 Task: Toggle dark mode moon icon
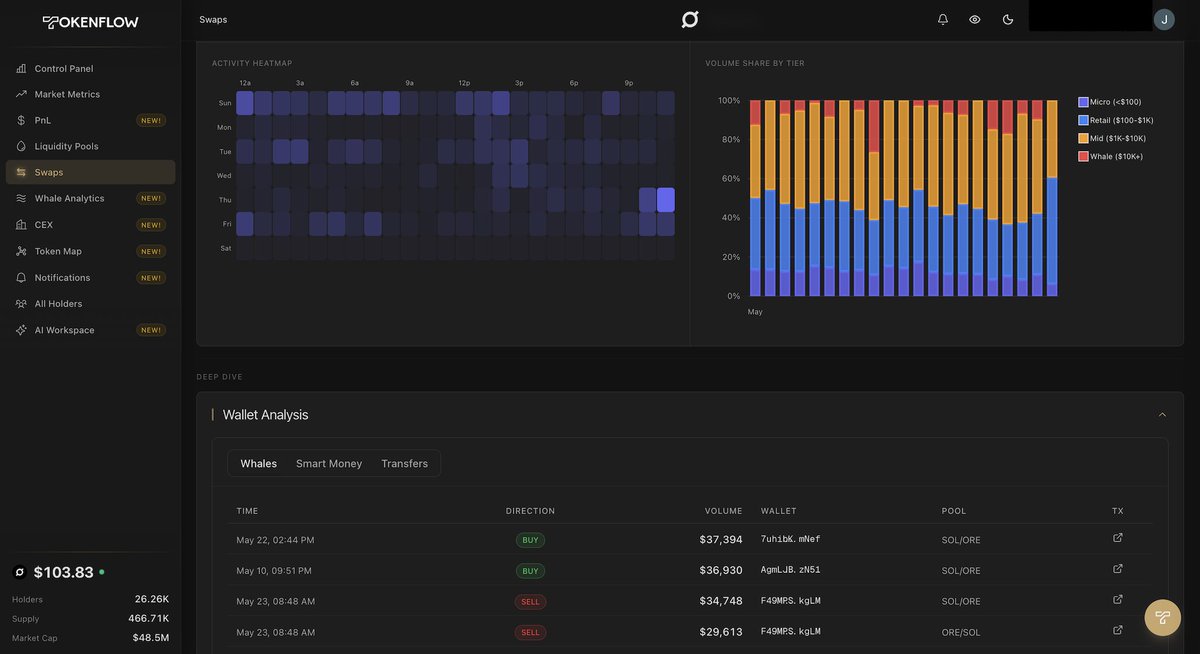pos(1008,19)
